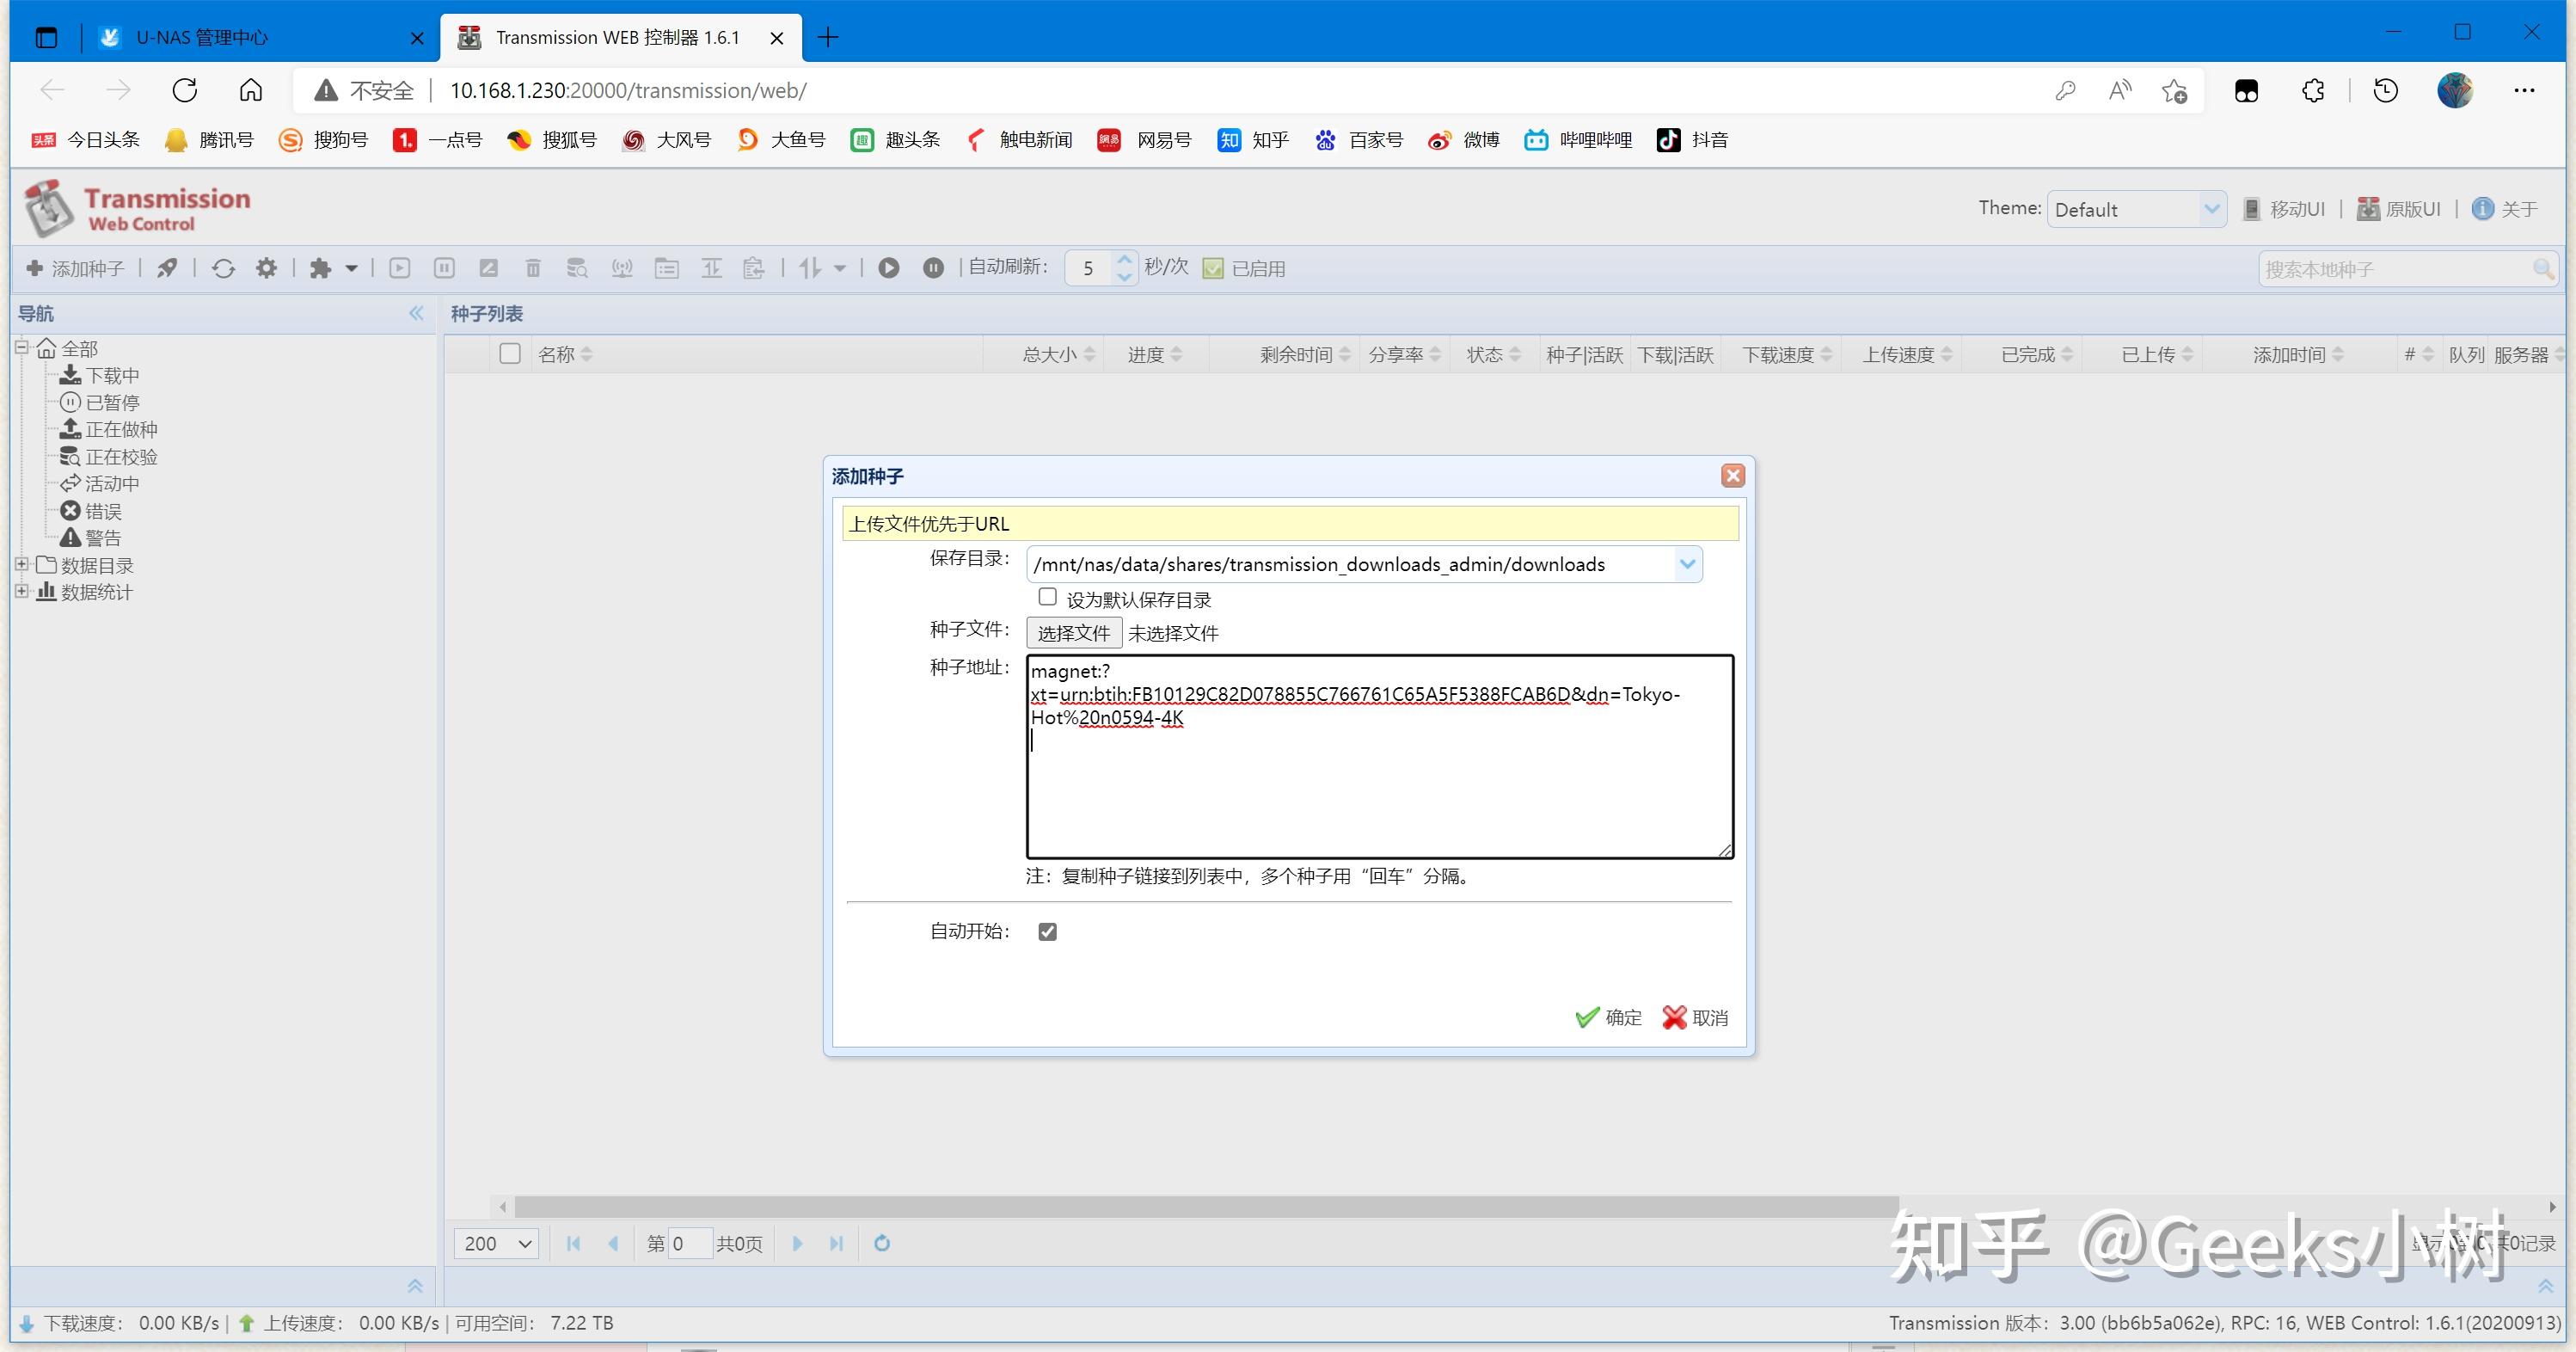This screenshot has width=2576, height=1352.
Task: Click the 取消 cancel button
Action: click(1695, 1017)
